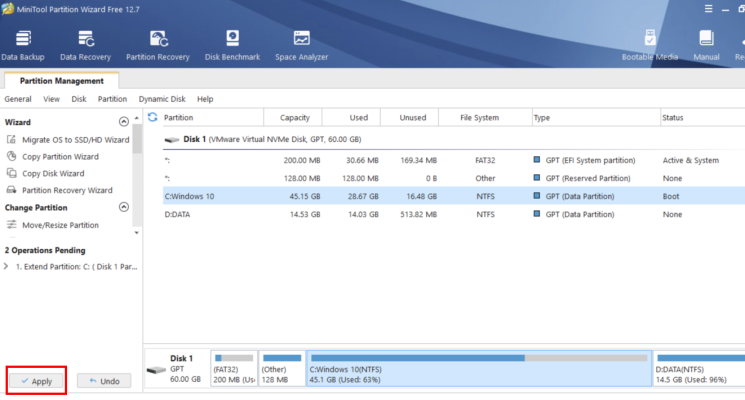
Task: Select the Partition Management tab
Action: point(61,81)
